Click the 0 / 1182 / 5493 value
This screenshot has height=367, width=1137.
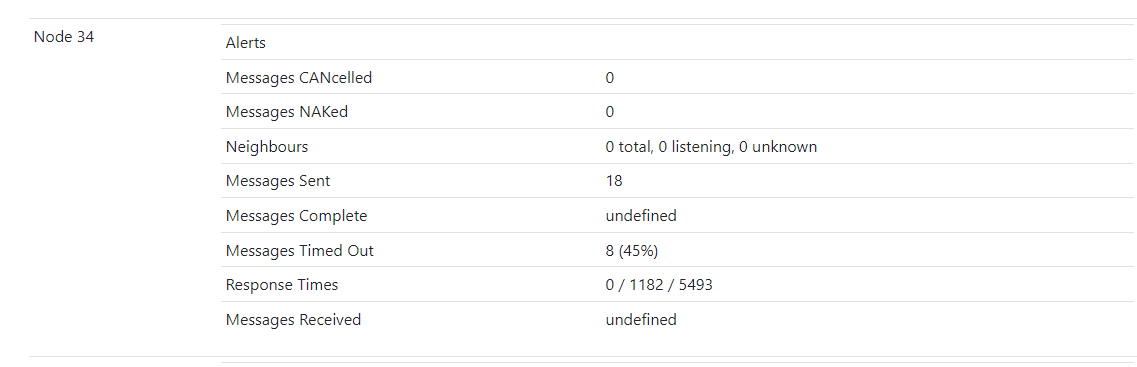tap(659, 285)
